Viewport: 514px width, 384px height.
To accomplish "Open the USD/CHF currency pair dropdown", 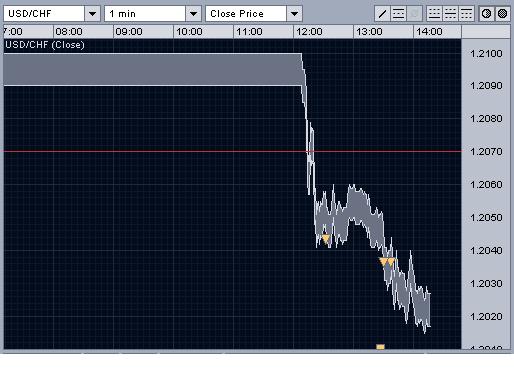I will coord(52,14).
